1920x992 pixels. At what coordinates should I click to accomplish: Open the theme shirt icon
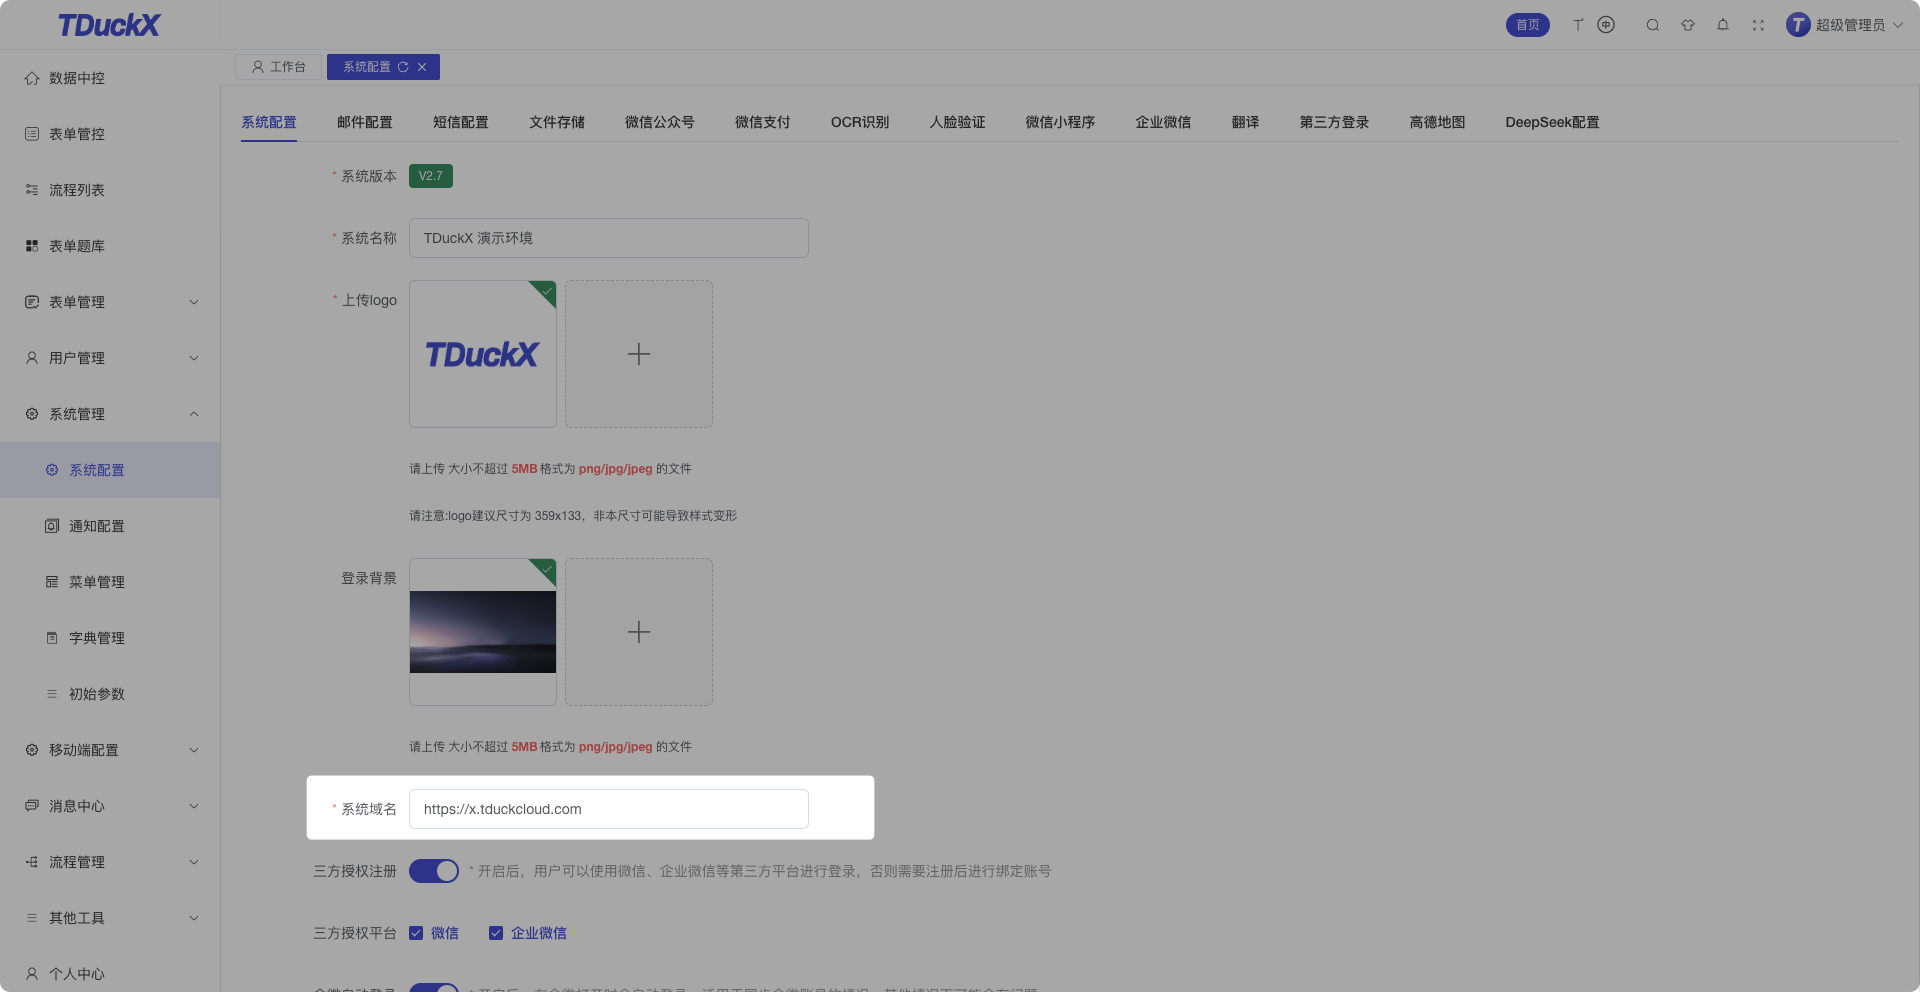tap(1688, 25)
